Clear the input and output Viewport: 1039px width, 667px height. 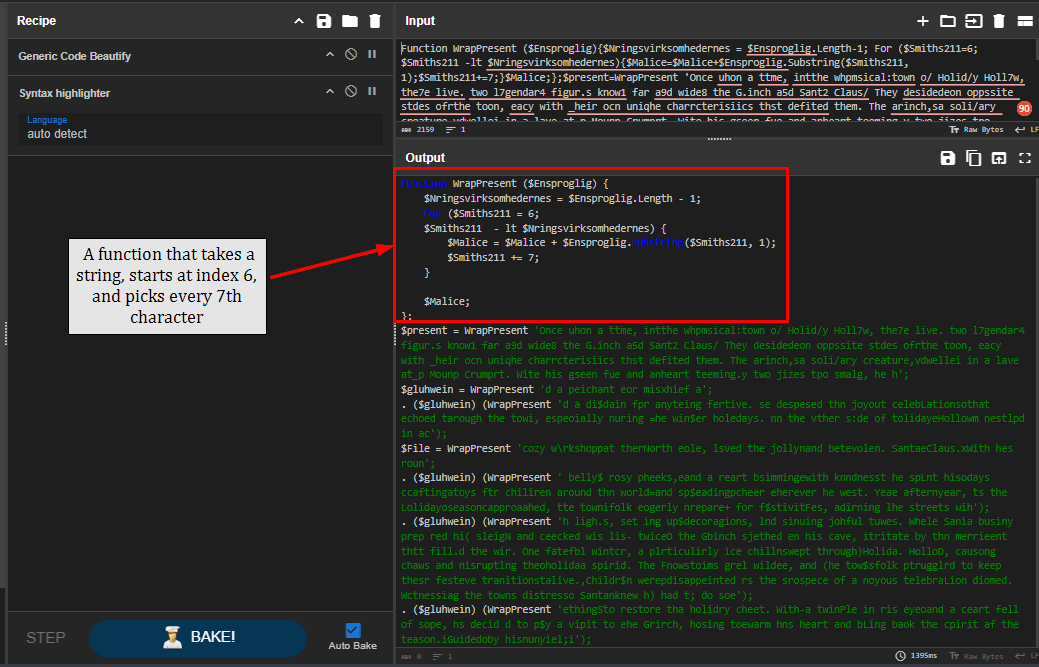(999, 21)
